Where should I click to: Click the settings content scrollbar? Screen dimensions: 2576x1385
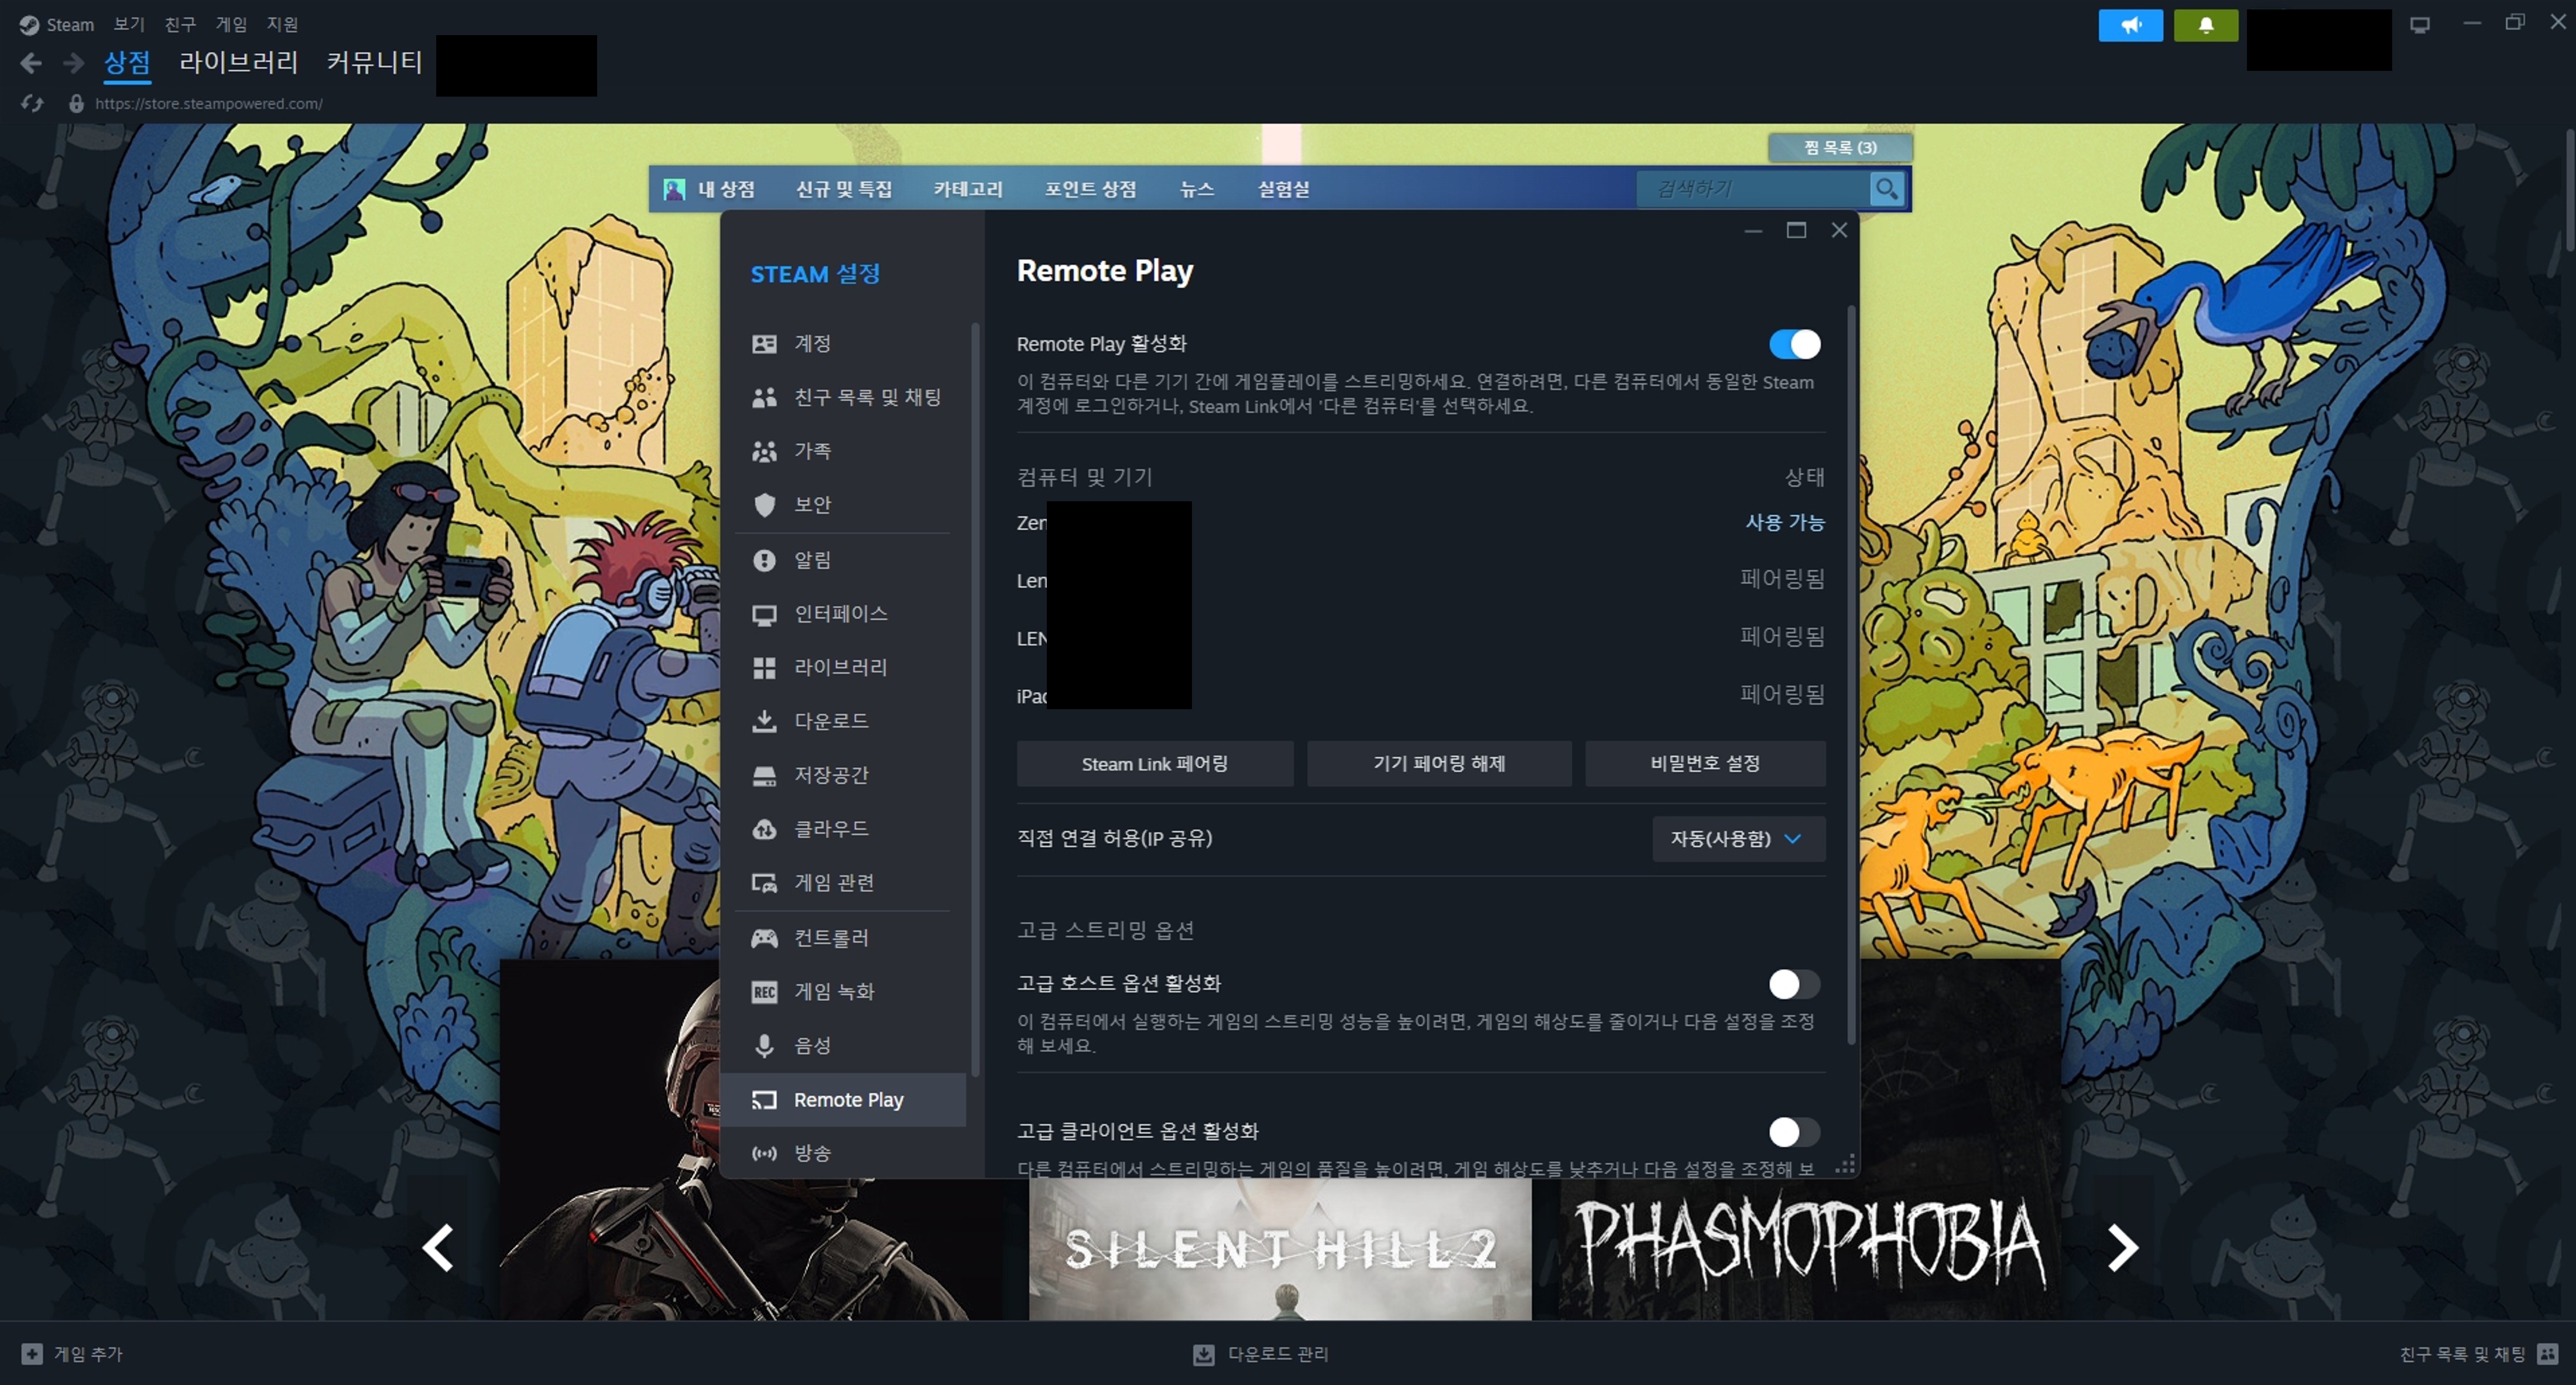click(x=1851, y=675)
